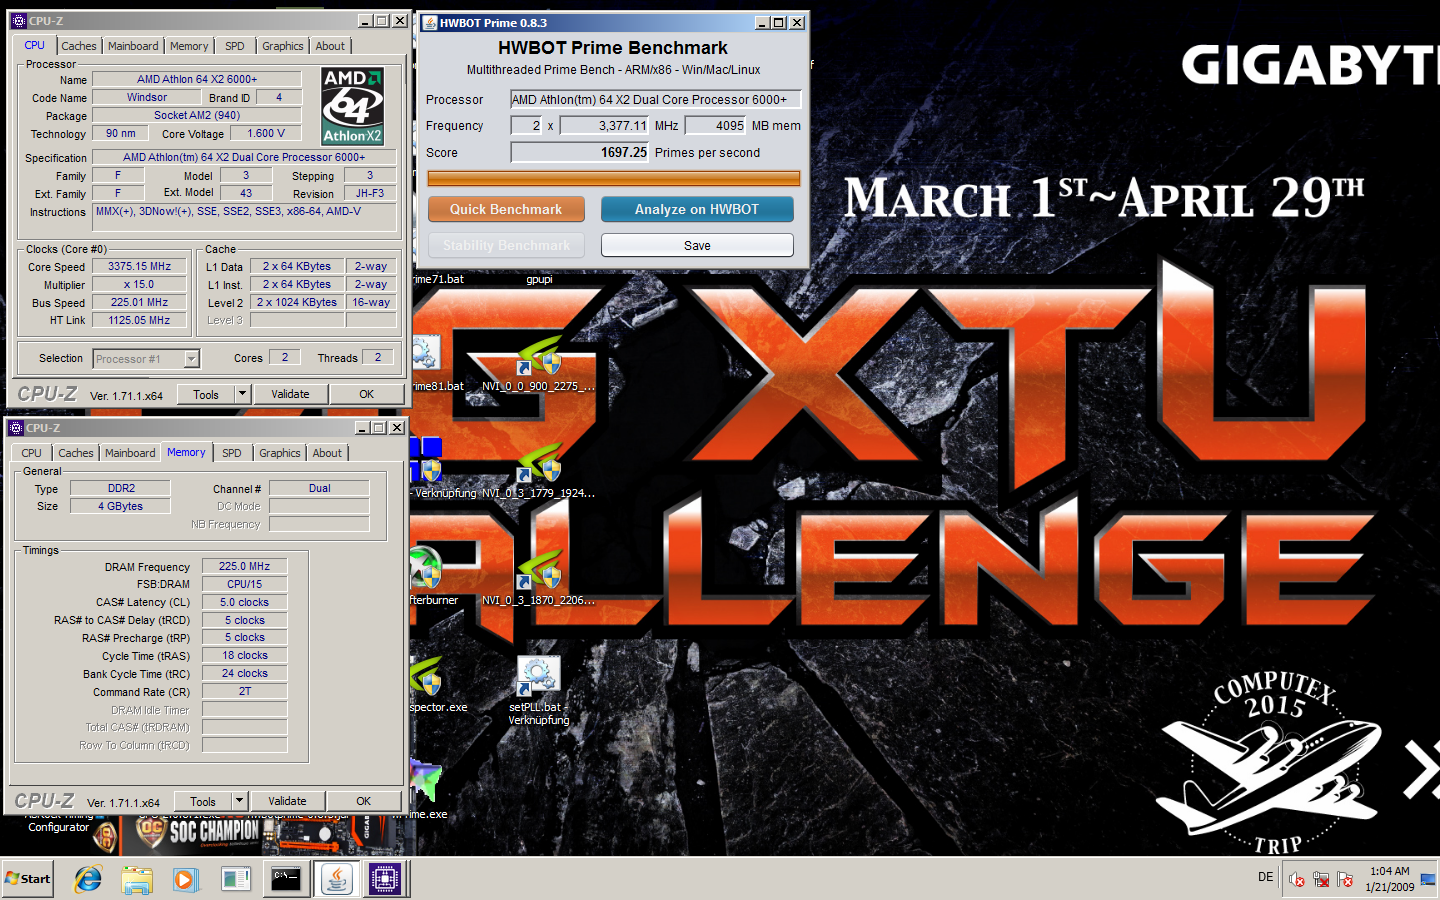Viewport: 1440px width, 900px height.
Task: Switch to the CPU-Z purple chip taskbar icon
Action: point(385,879)
